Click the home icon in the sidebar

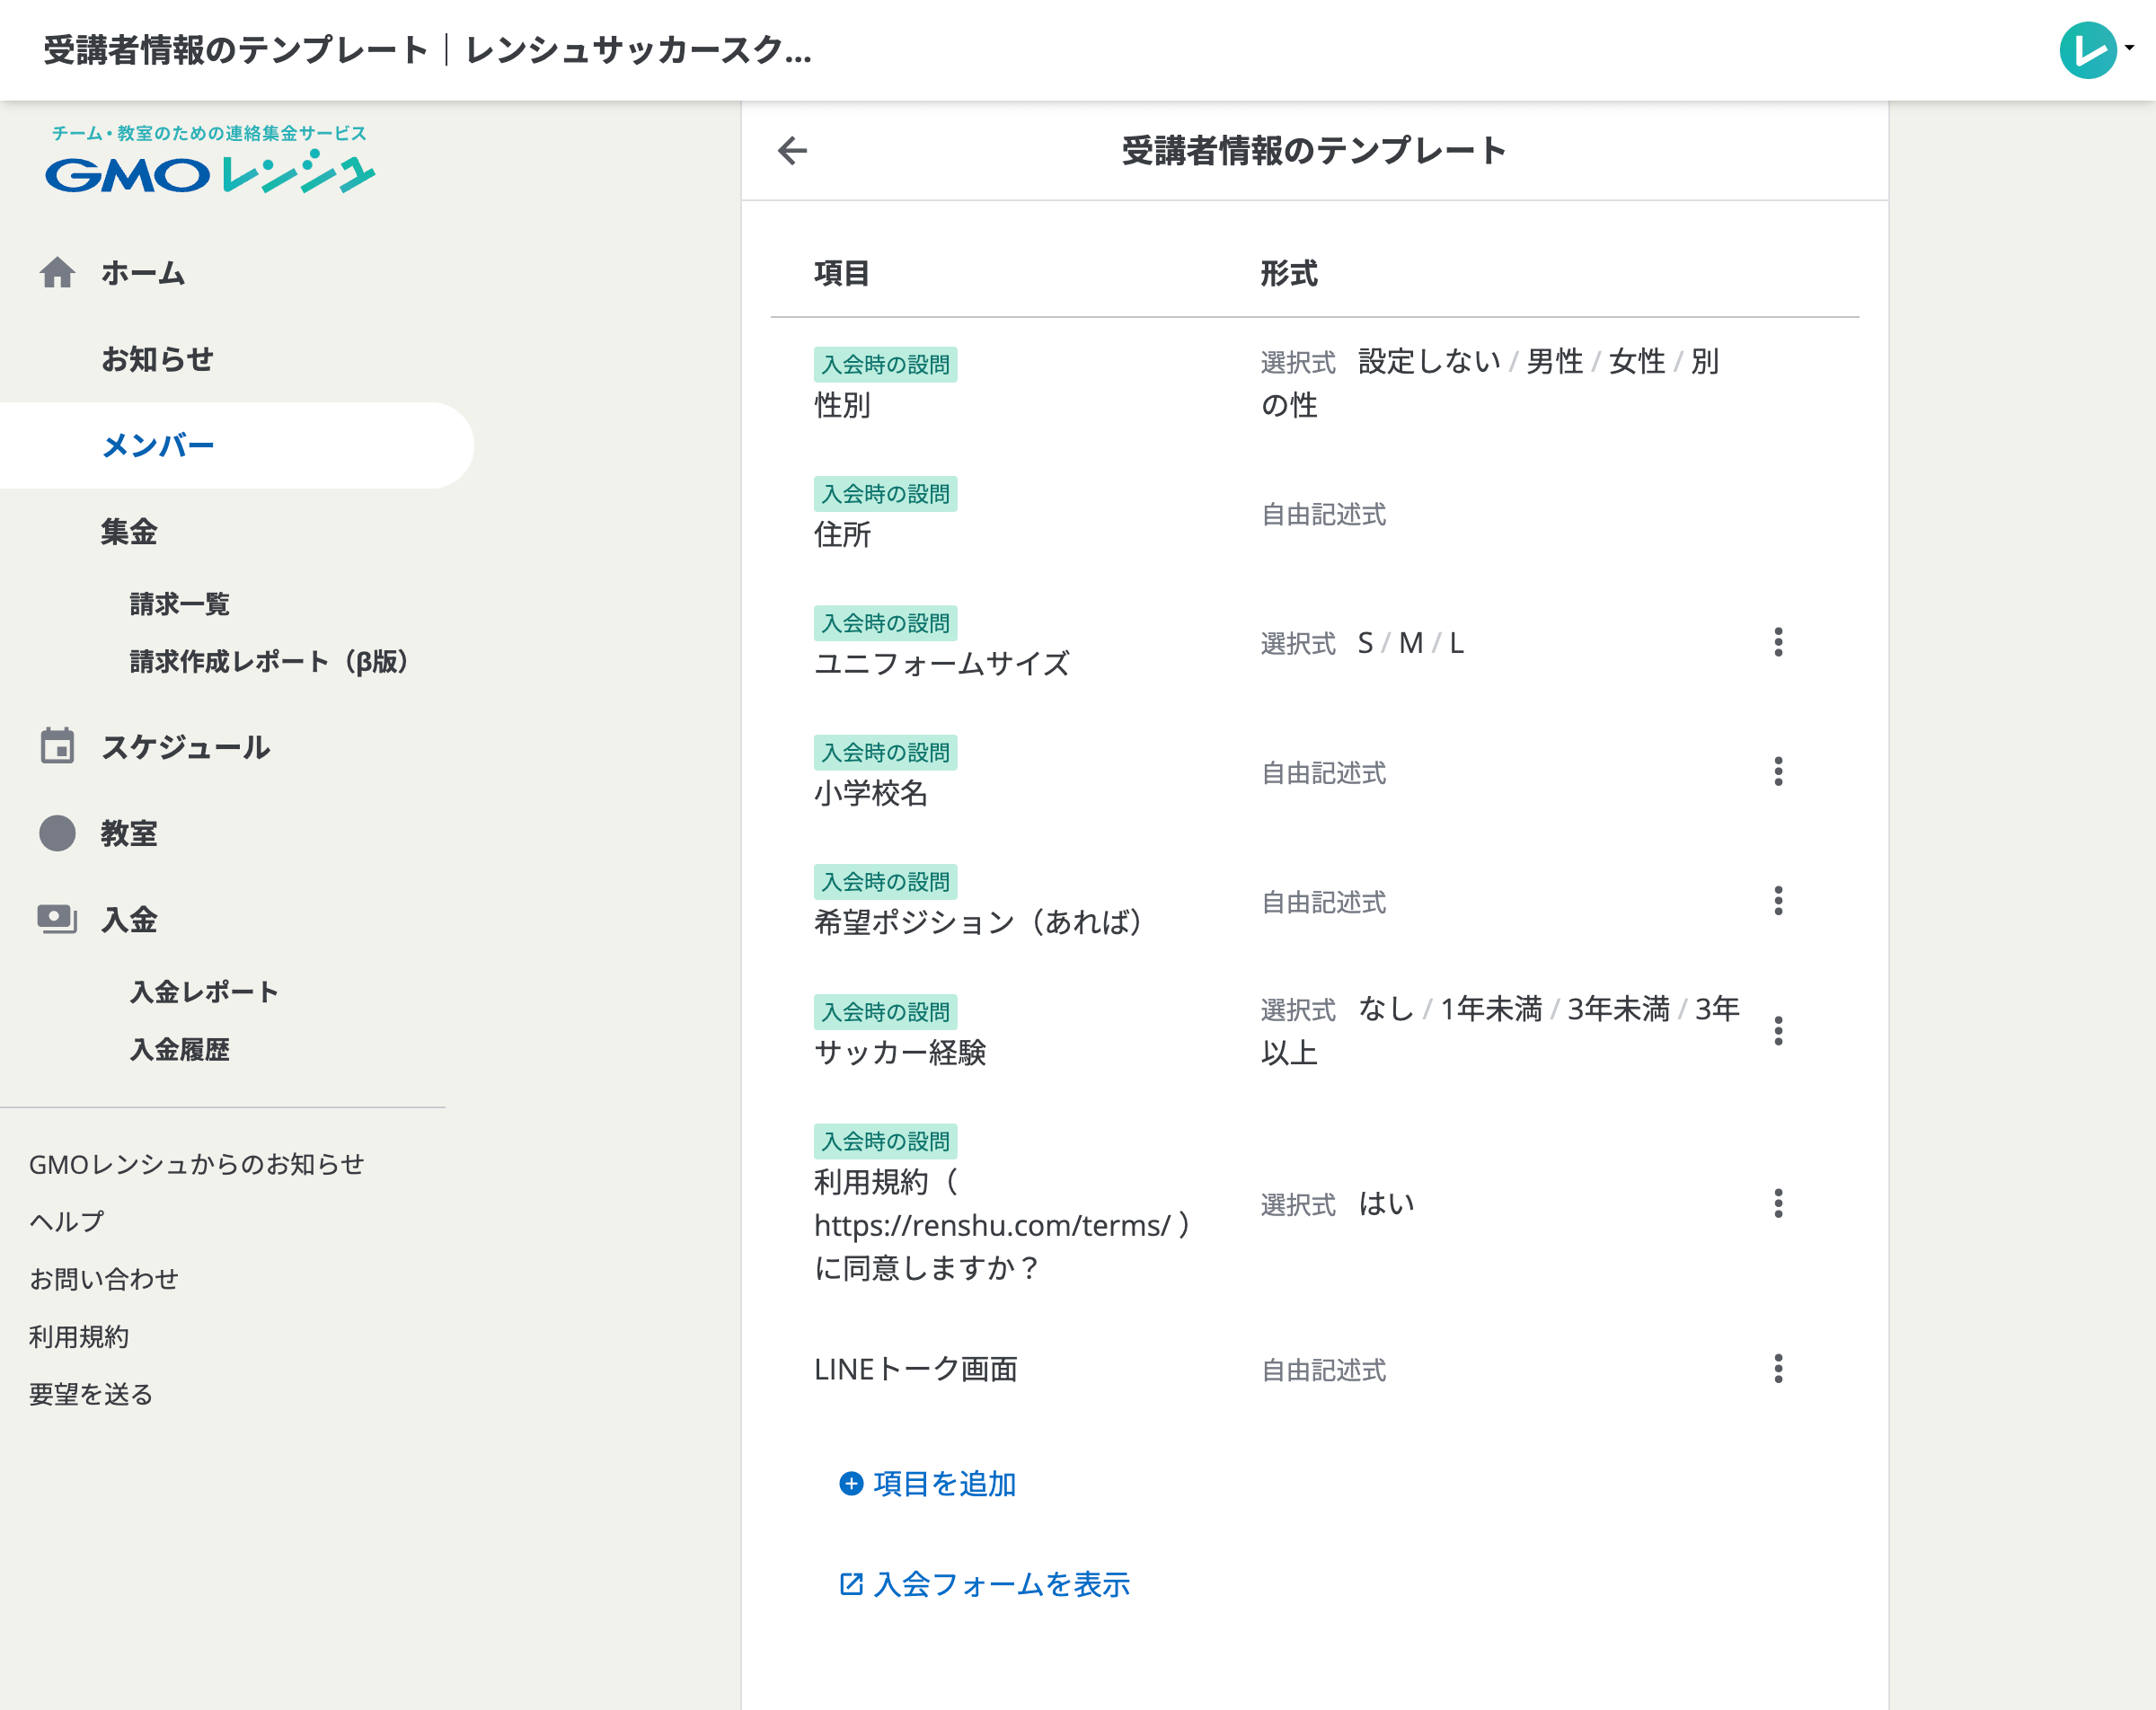[58, 271]
